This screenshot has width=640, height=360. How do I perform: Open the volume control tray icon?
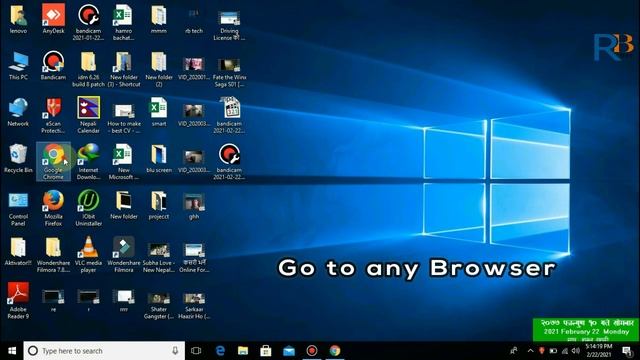[576, 351]
